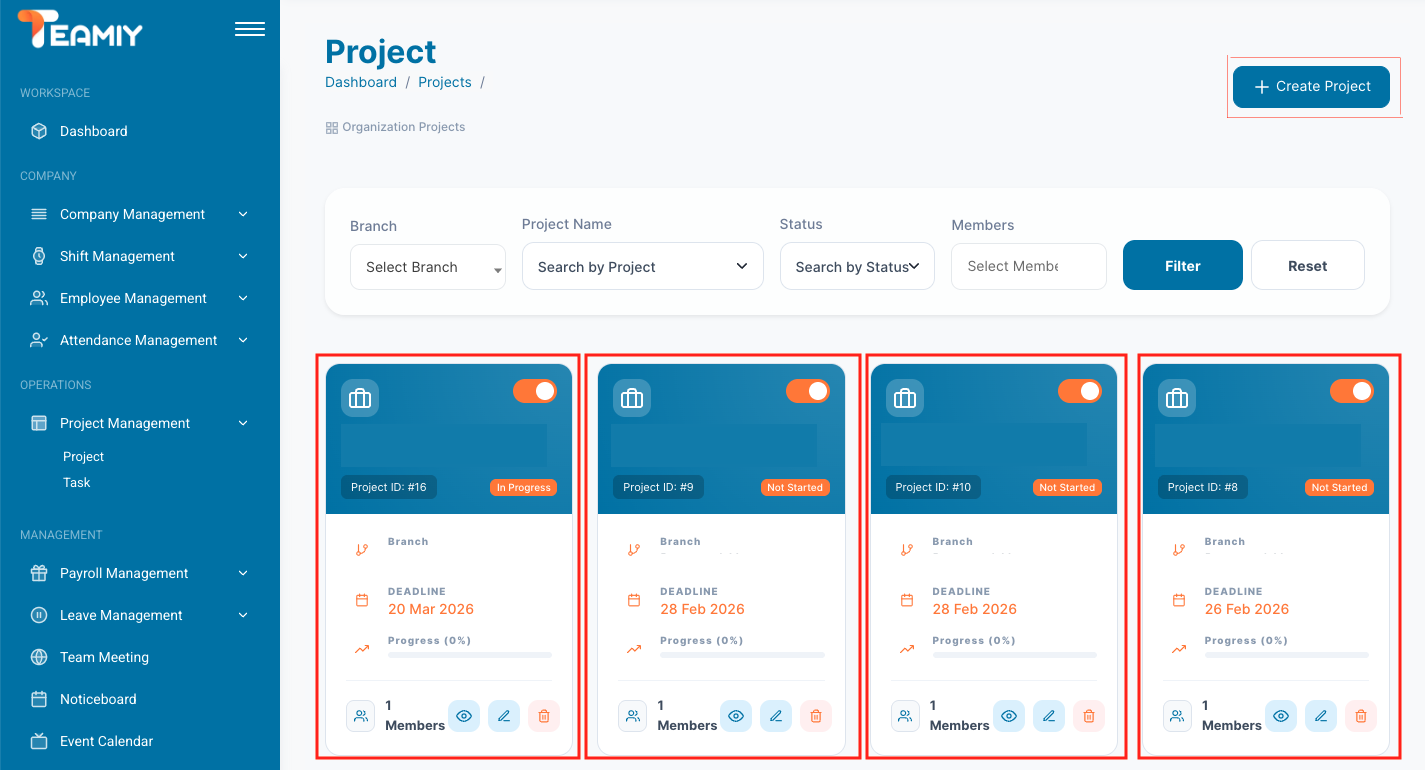Click the Create Project button
This screenshot has width=1425, height=770.
pos(1311,87)
